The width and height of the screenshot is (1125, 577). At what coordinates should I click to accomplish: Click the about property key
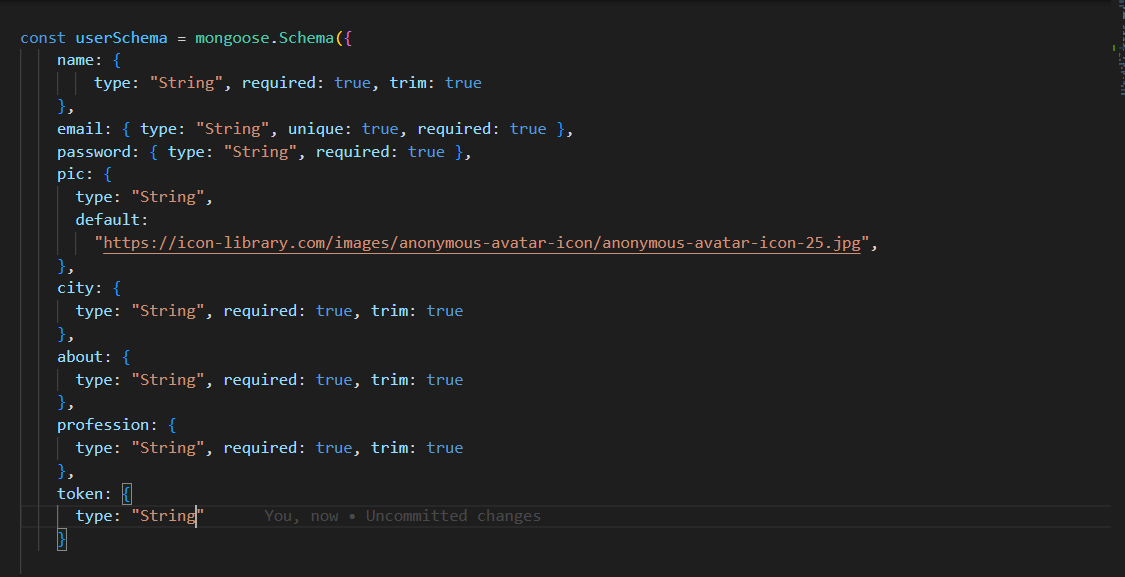coord(80,357)
